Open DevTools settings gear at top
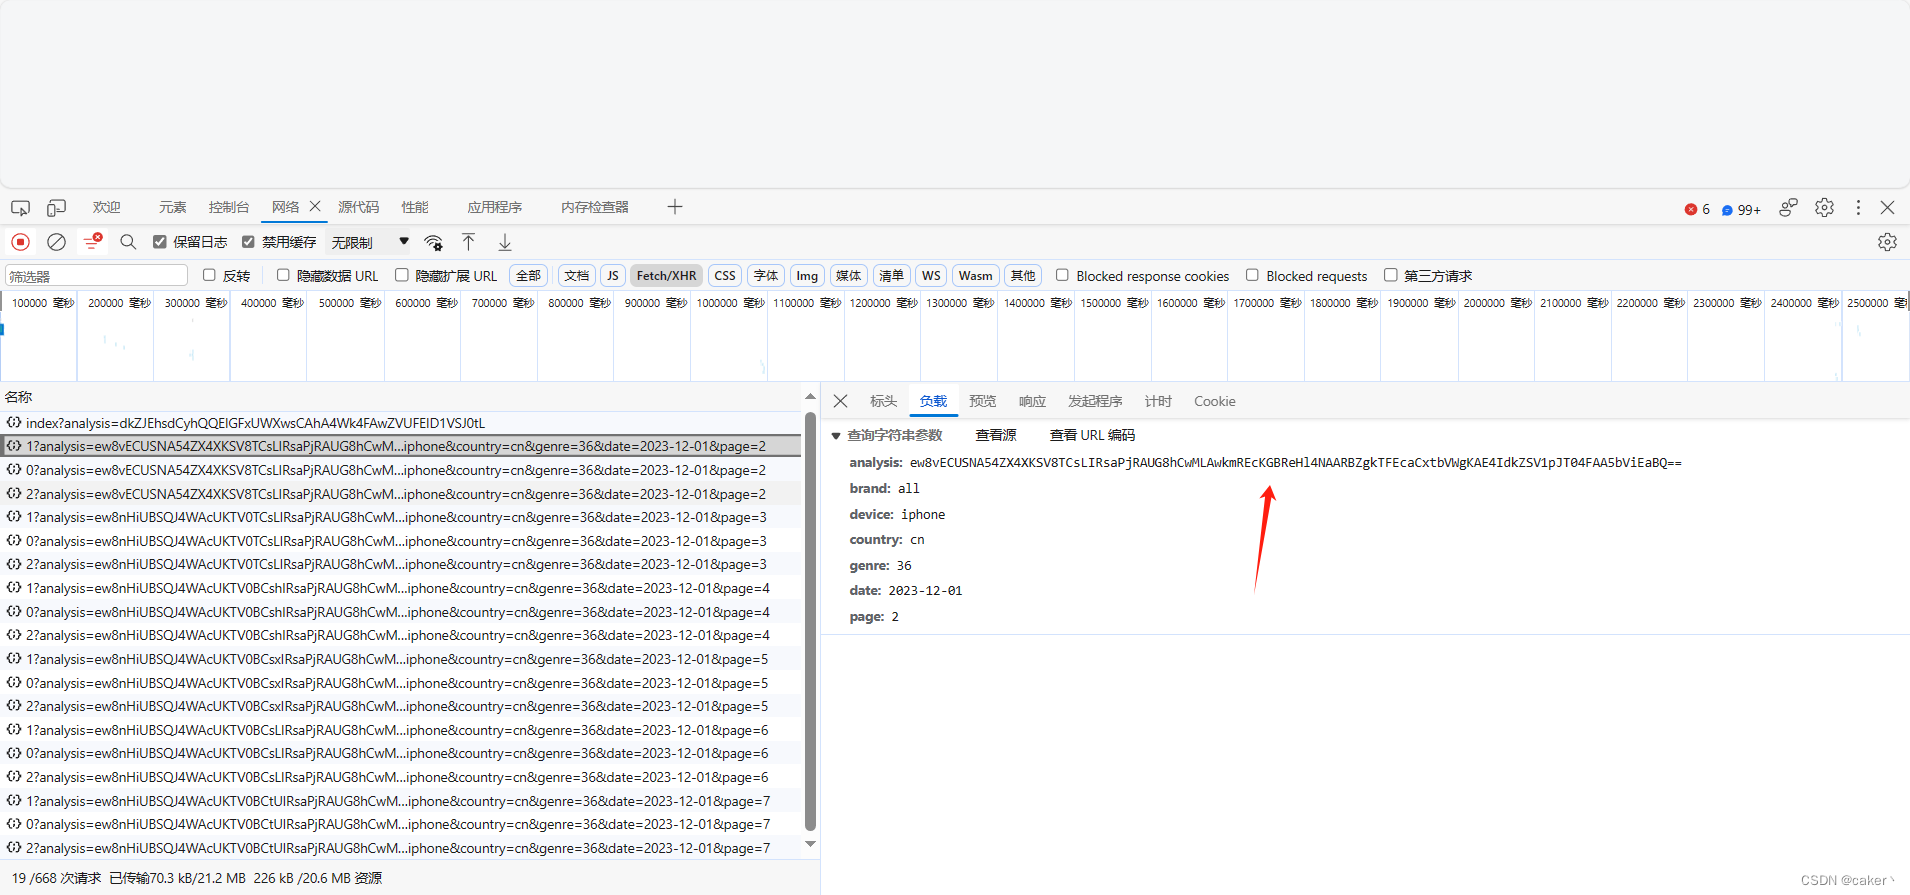Viewport: 1910px width, 895px height. pos(1824,207)
